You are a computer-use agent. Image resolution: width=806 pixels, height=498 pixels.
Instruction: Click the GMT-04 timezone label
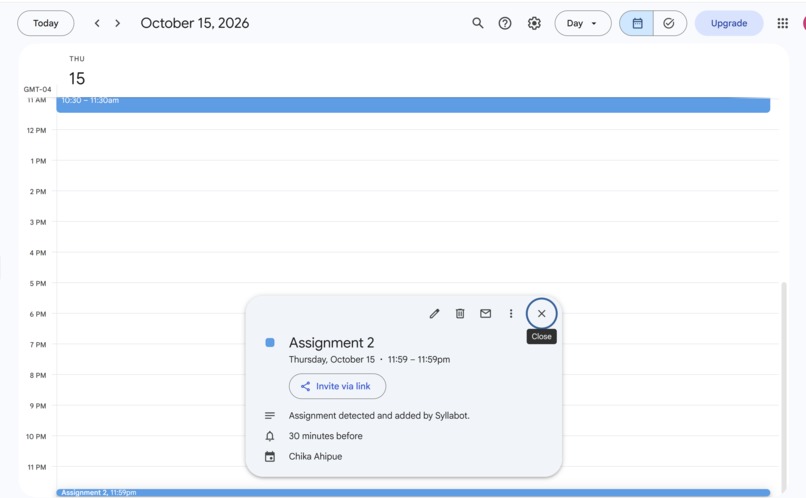(38, 89)
